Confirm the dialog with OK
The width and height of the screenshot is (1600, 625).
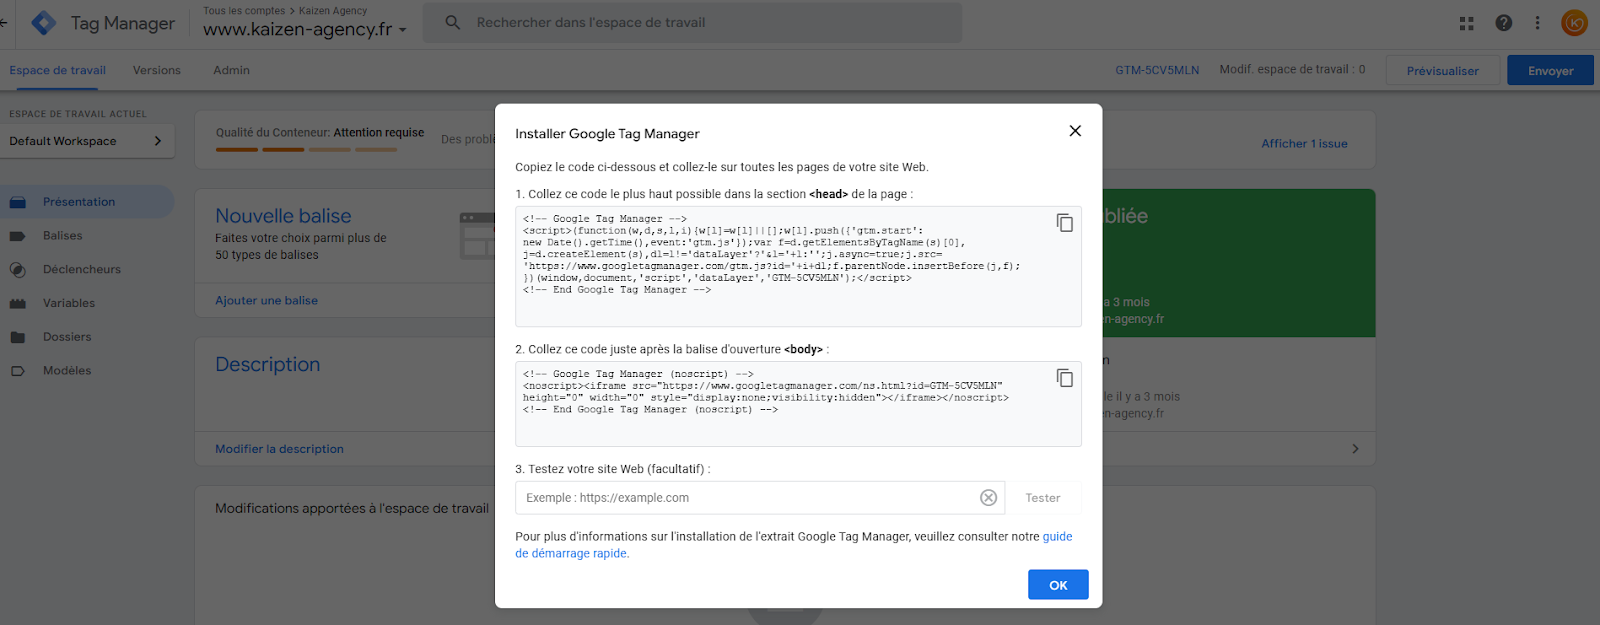click(x=1058, y=585)
